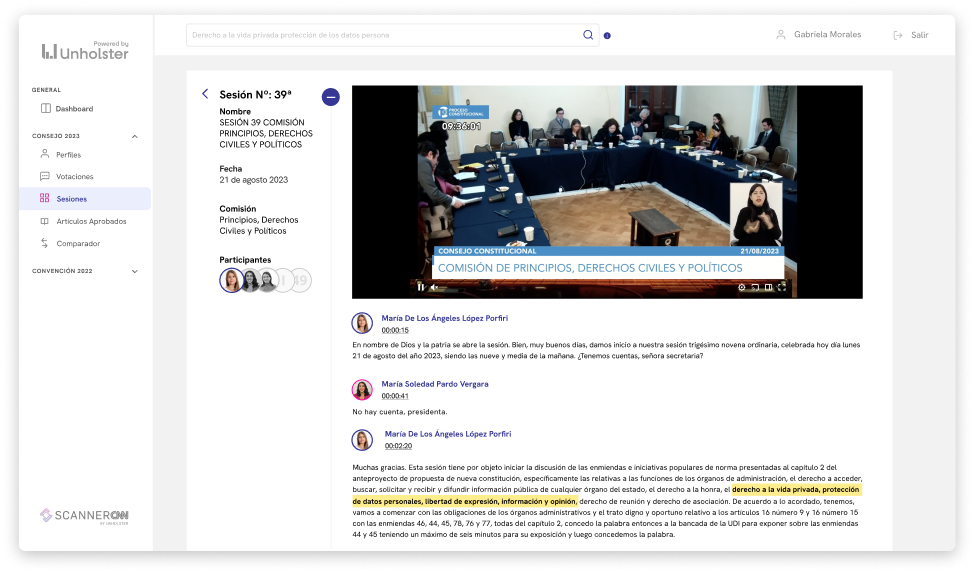Open video settings gear
The image size is (974, 573).
pos(742,287)
